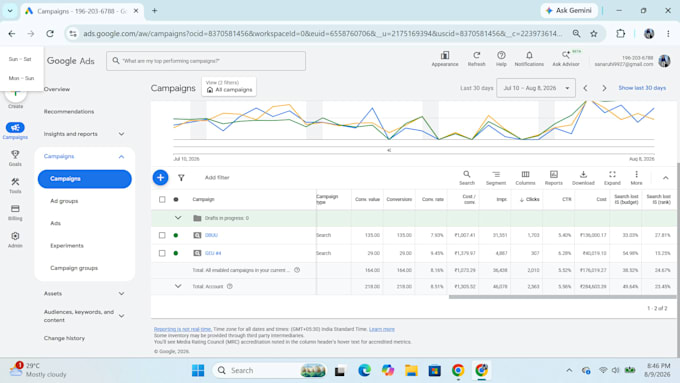Open the More options menu in table toolbar

[636, 178]
